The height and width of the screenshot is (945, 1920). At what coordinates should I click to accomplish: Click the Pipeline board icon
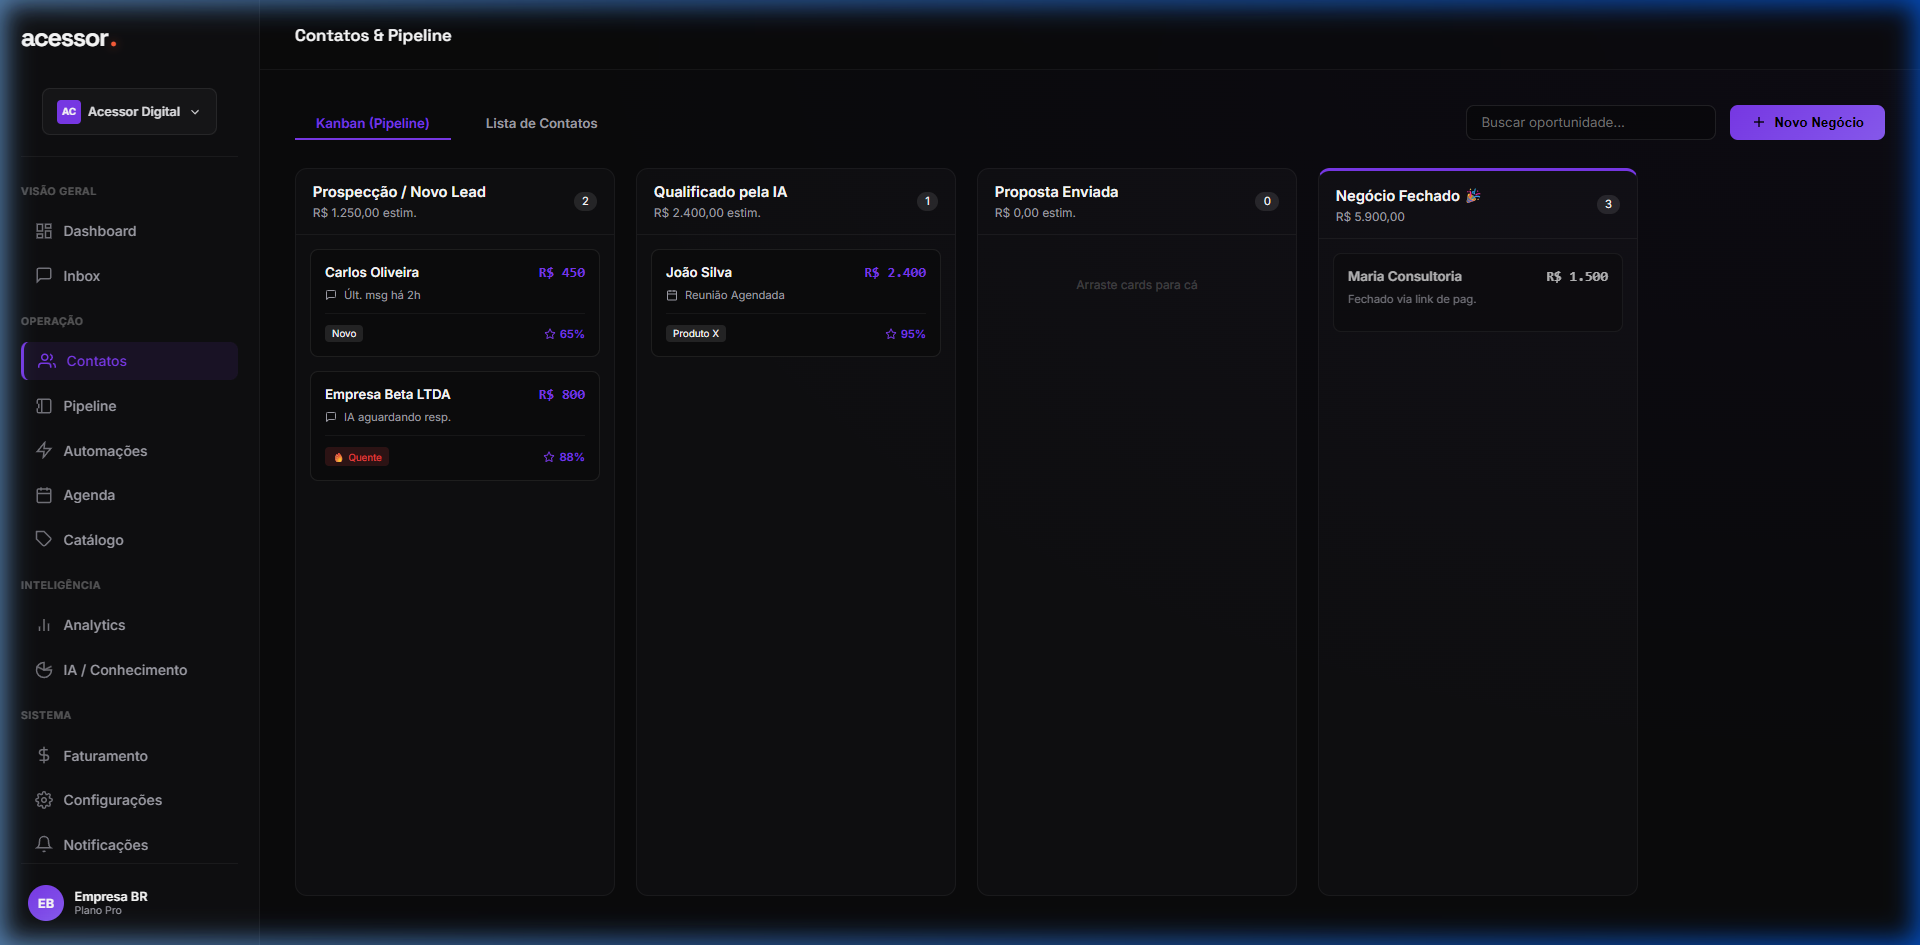(x=44, y=406)
